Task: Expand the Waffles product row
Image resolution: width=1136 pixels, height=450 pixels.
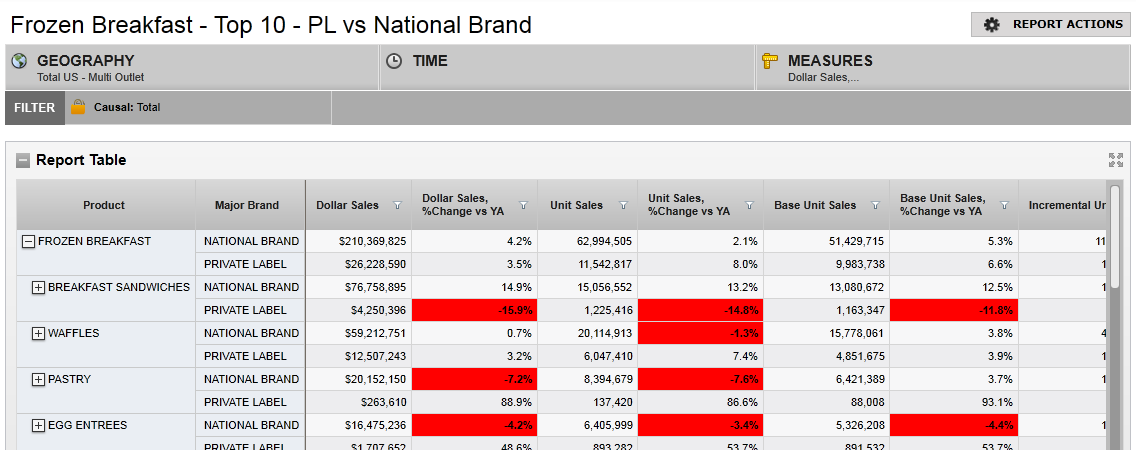Action: click(x=39, y=334)
